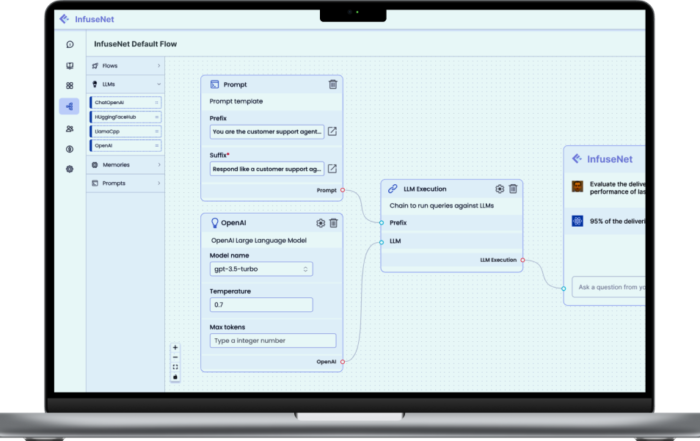
Task: Select the HuggingFaceHub item in LLMs list
Action: (x=125, y=117)
